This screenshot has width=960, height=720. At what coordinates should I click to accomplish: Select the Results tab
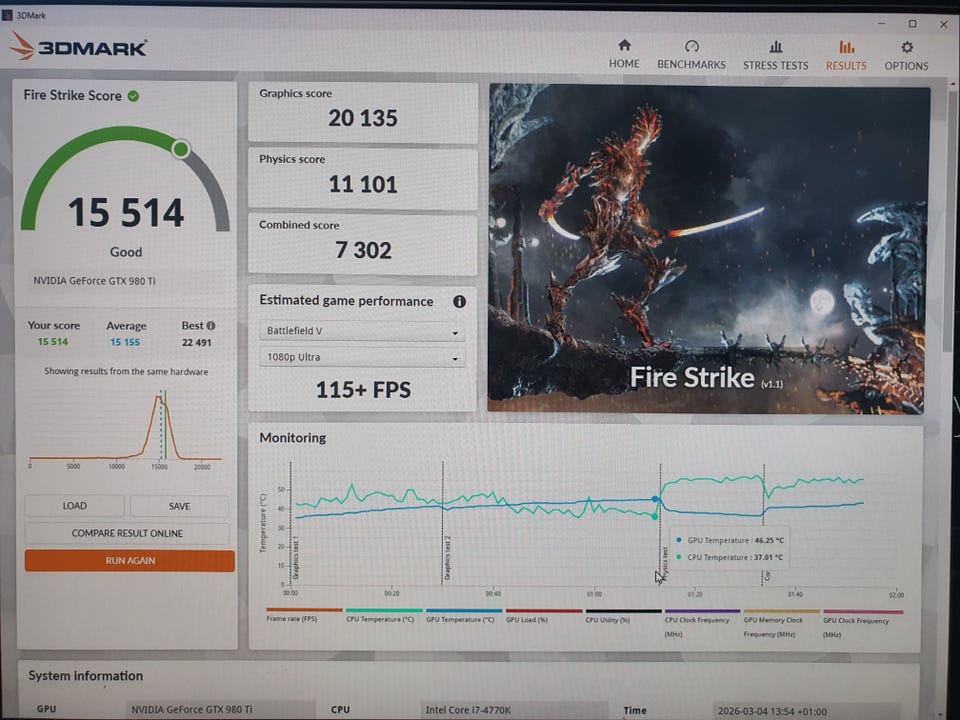846,56
